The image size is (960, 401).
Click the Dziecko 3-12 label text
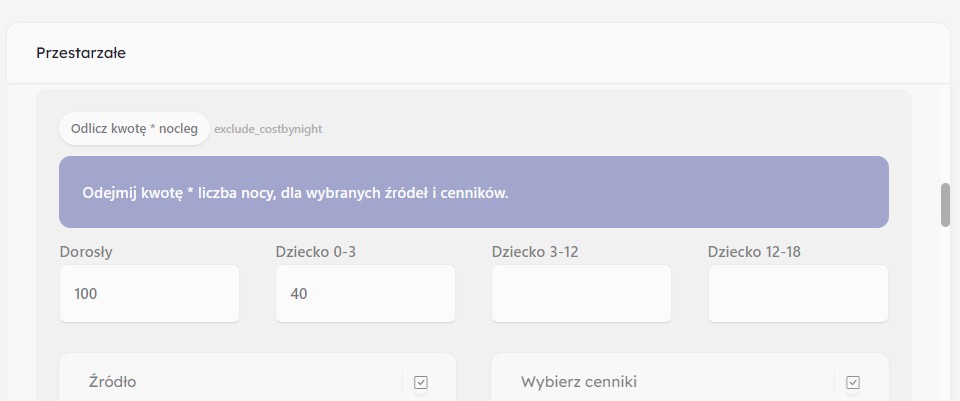pos(535,252)
